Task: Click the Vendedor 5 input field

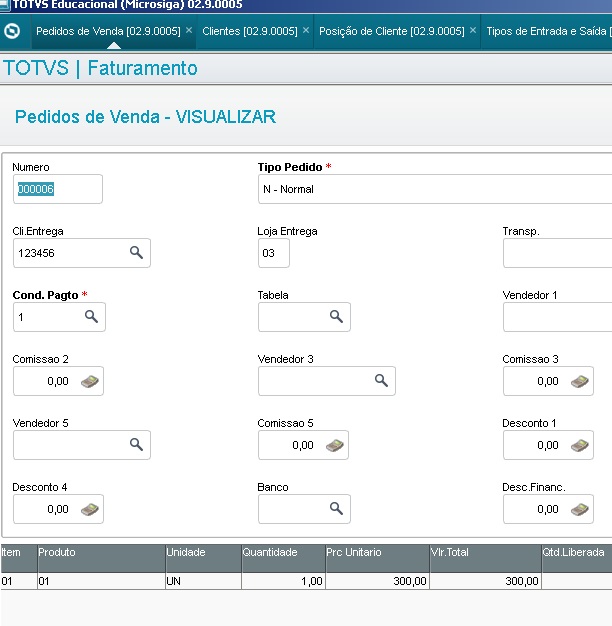Action: click(82, 444)
